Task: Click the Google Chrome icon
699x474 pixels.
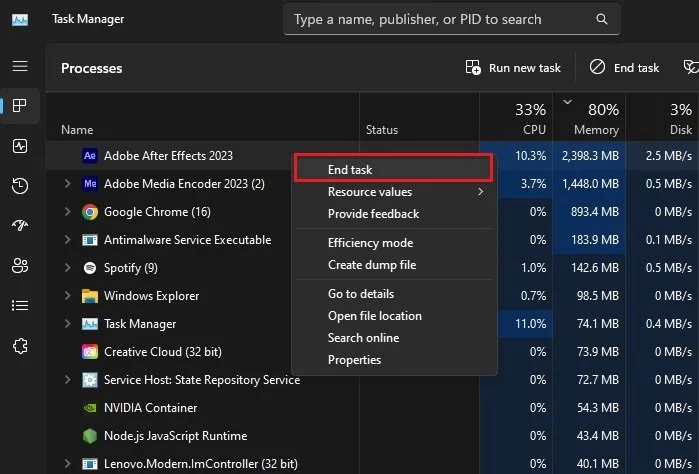Action: click(90, 212)
